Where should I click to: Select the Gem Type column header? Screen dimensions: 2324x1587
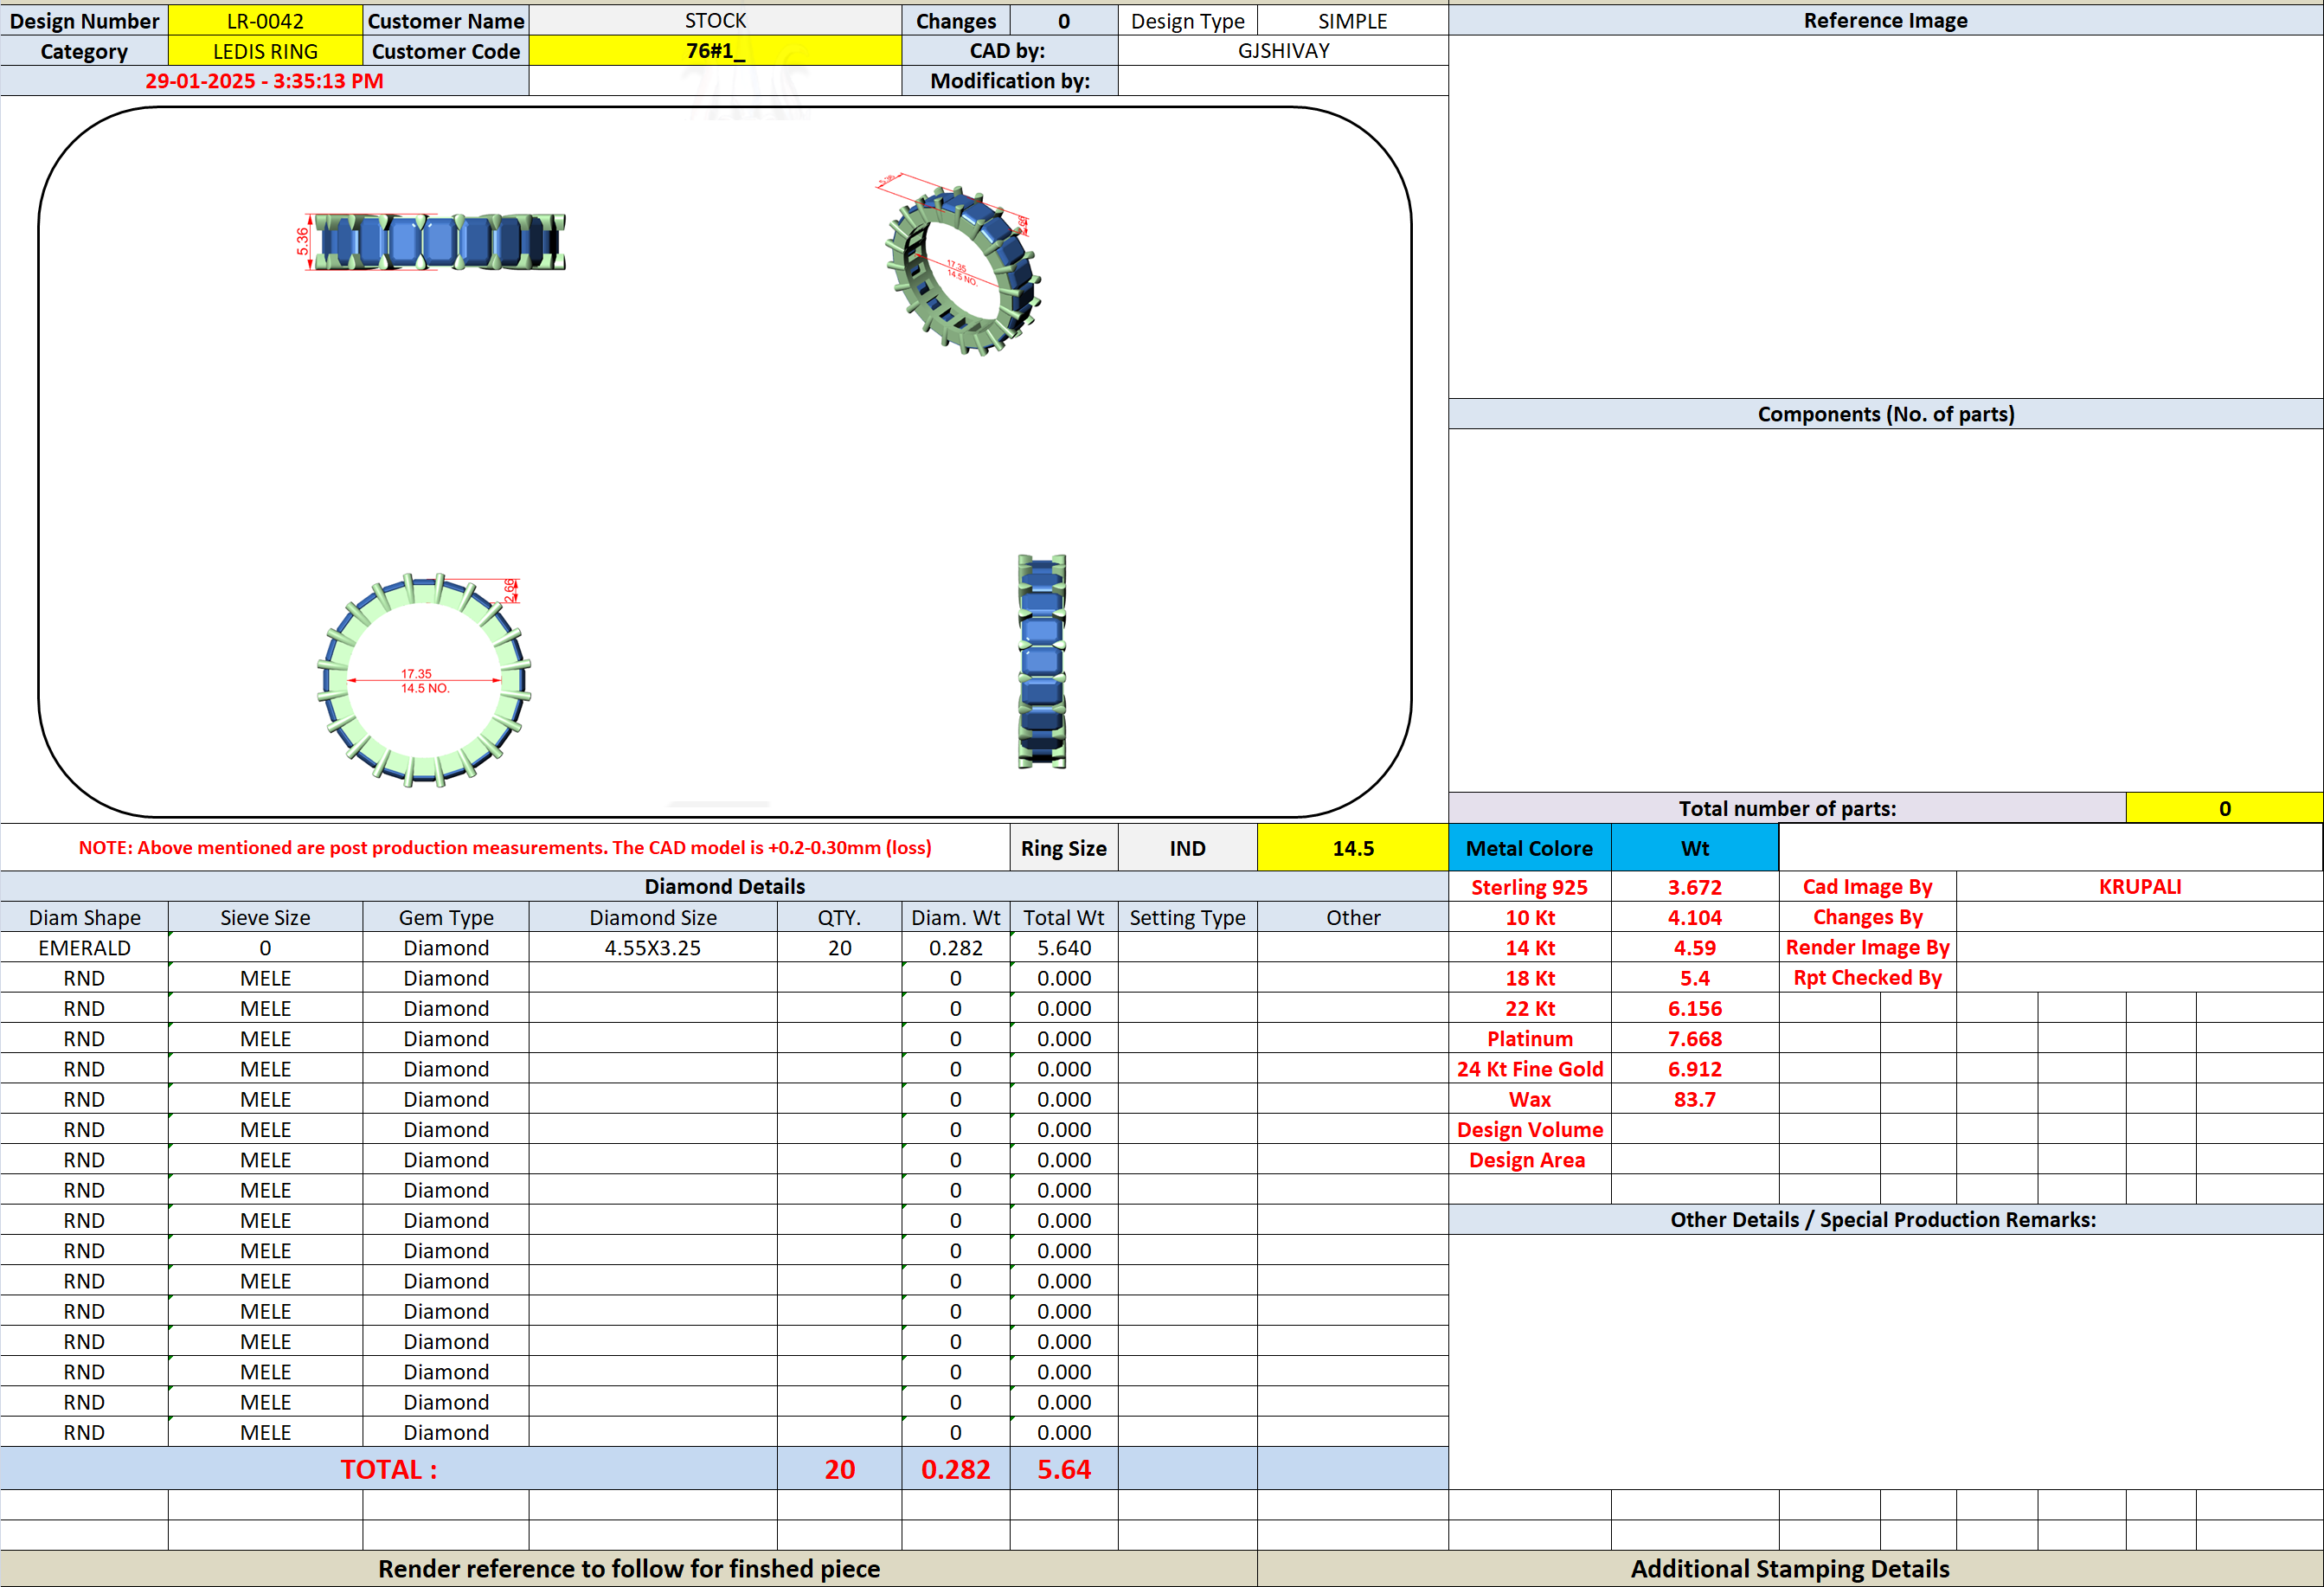(x=446, y=917)
